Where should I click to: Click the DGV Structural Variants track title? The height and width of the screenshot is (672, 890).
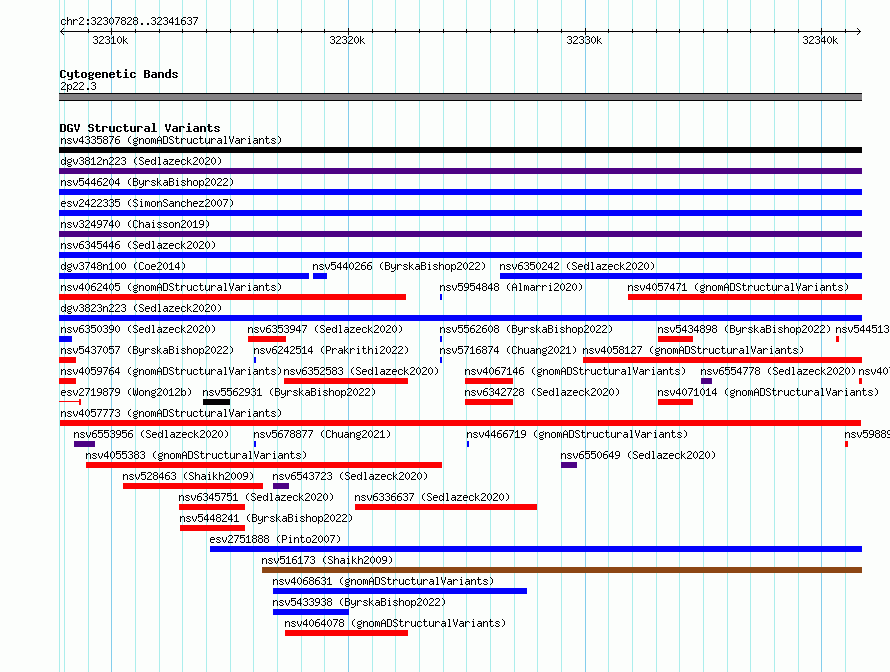pyautogui.click(x=140, y=128)
